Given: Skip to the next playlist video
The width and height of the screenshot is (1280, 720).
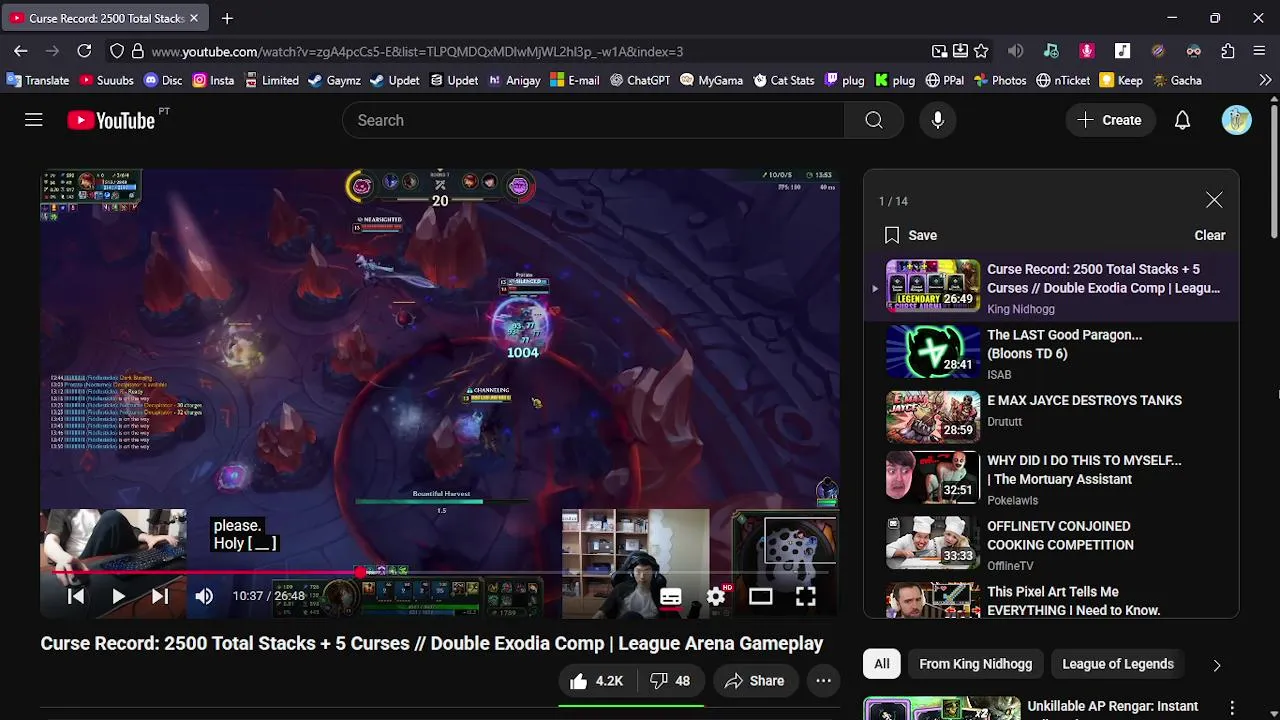Looking at the screenshot, I should 160,596.
